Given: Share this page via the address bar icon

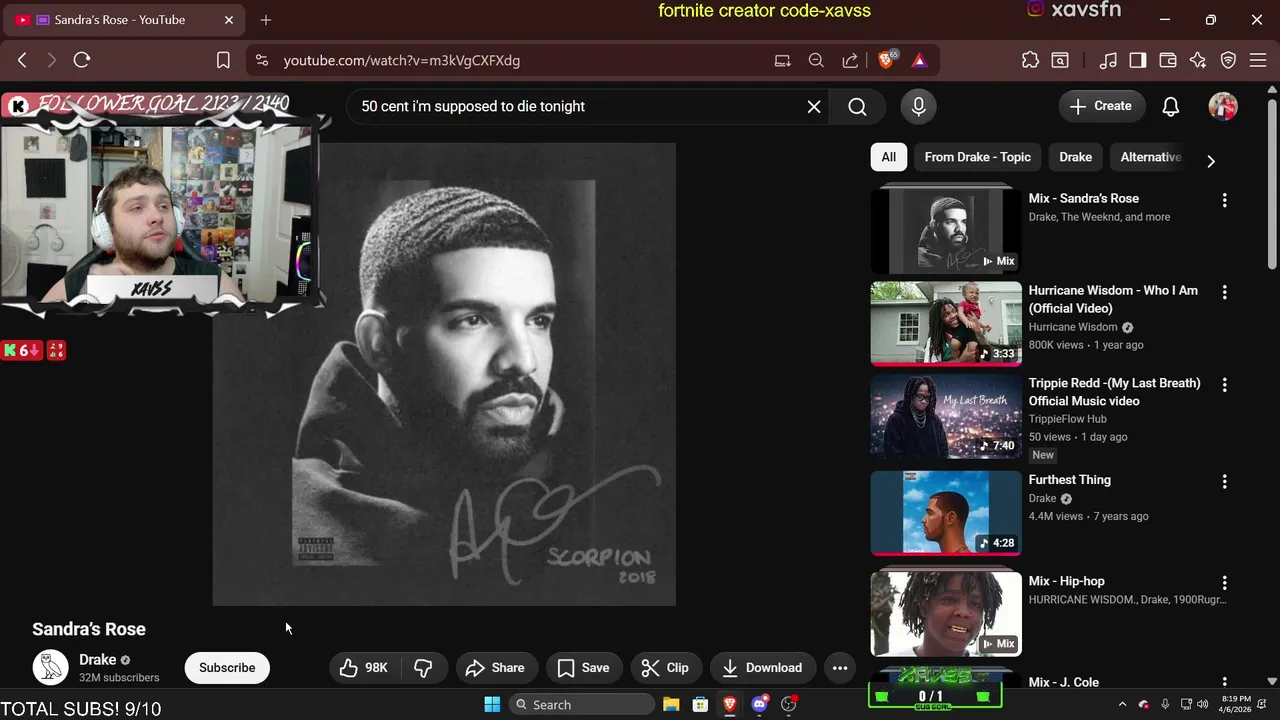Looking at the screenshot, I should (x=850, y=60).
